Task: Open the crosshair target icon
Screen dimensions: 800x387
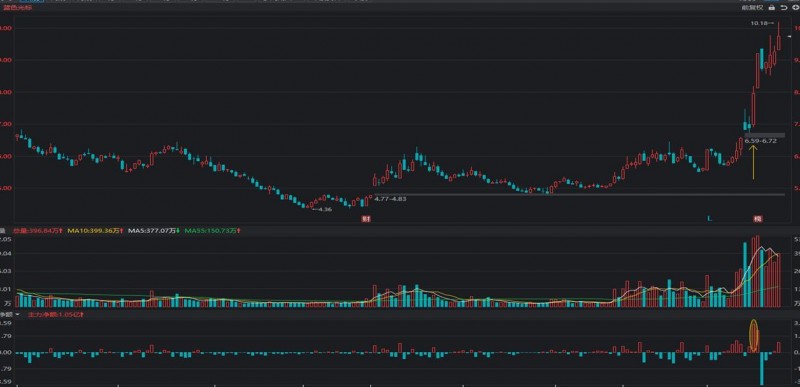Action: click(795, 8)
